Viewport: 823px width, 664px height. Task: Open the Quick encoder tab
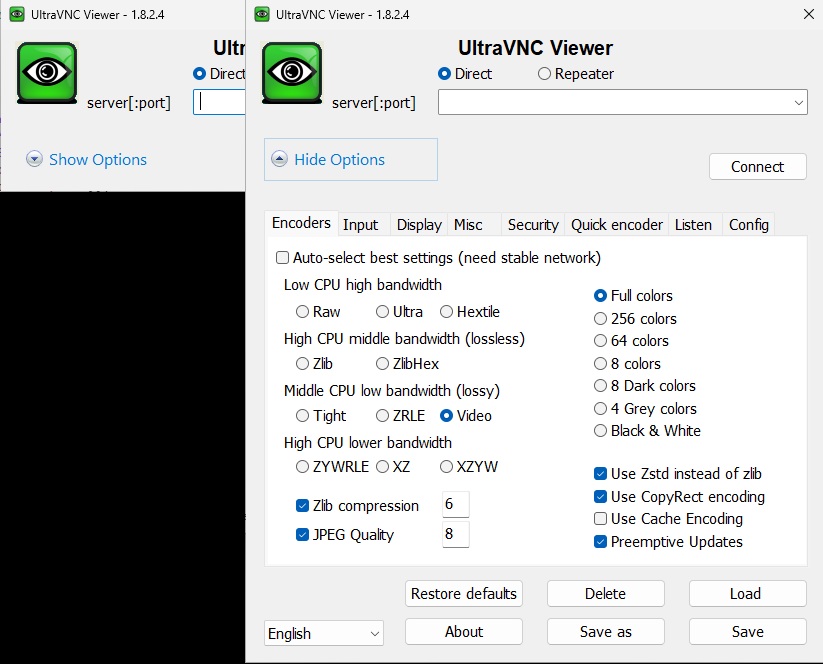[x=617, y=225]
